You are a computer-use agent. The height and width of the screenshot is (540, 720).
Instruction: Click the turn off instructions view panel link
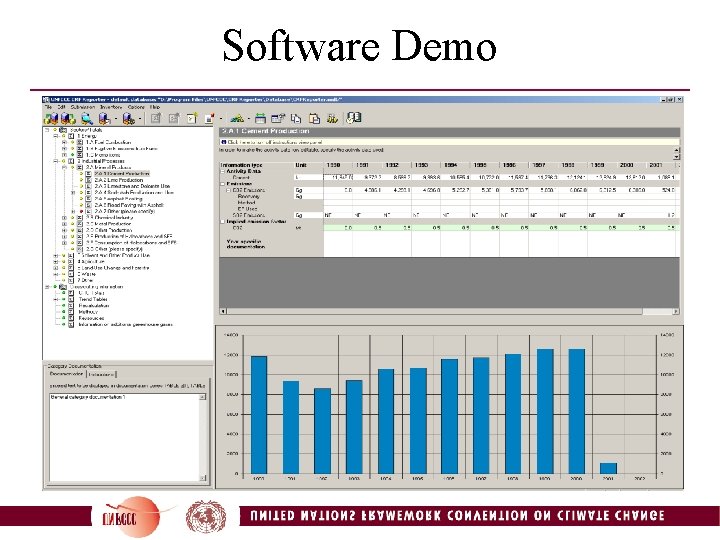pyautogui.click(x=275, y=142)
